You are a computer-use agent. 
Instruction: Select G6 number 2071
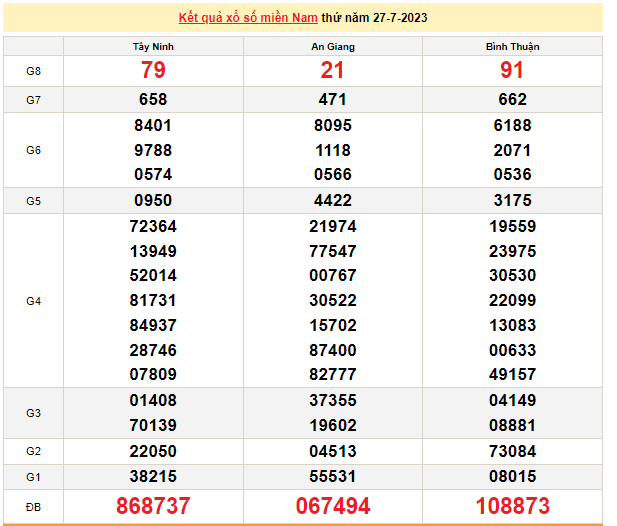512,150
